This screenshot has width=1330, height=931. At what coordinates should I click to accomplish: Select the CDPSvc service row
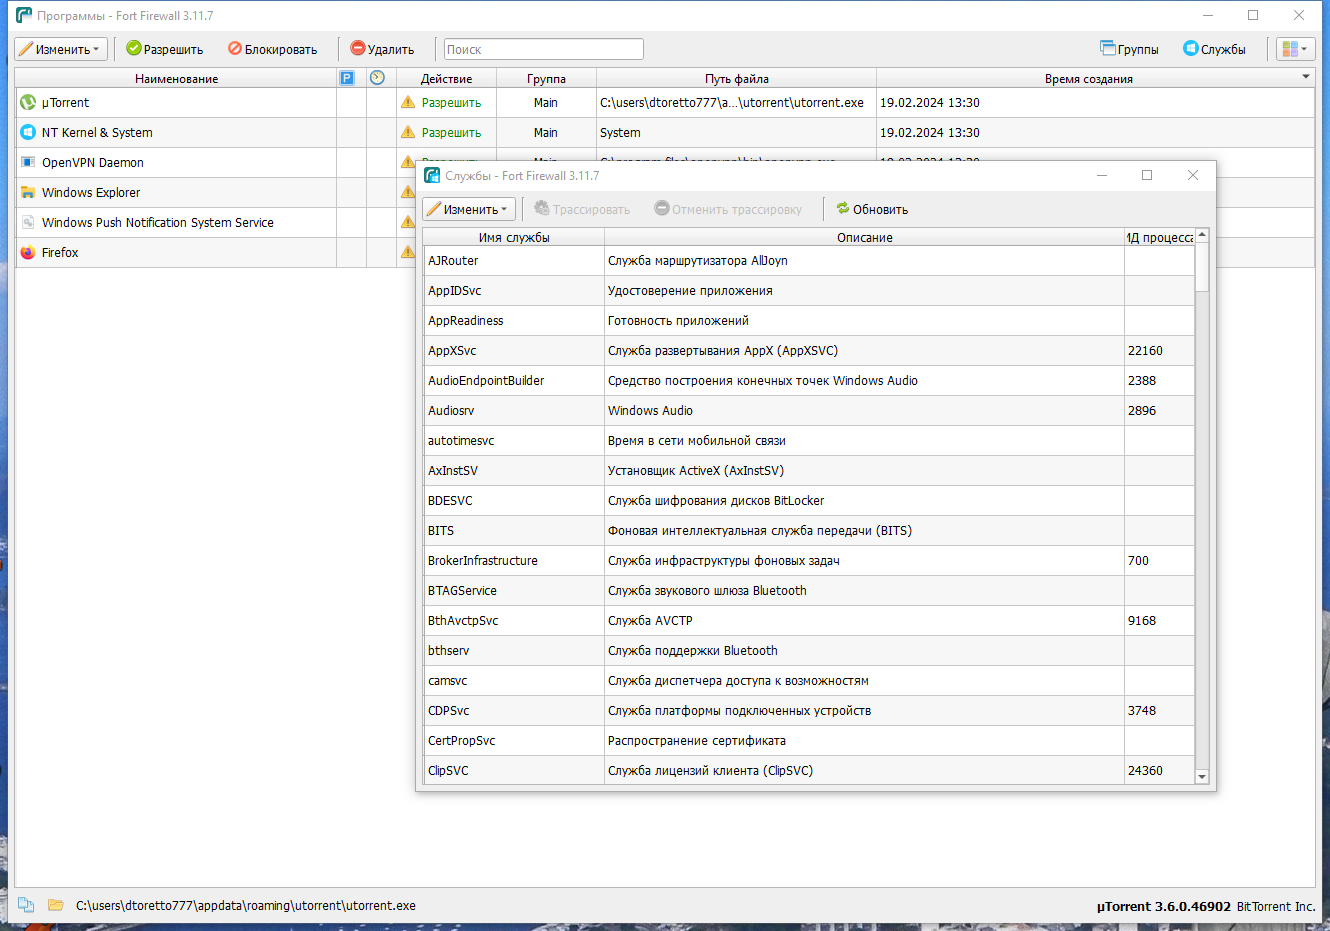809,710
